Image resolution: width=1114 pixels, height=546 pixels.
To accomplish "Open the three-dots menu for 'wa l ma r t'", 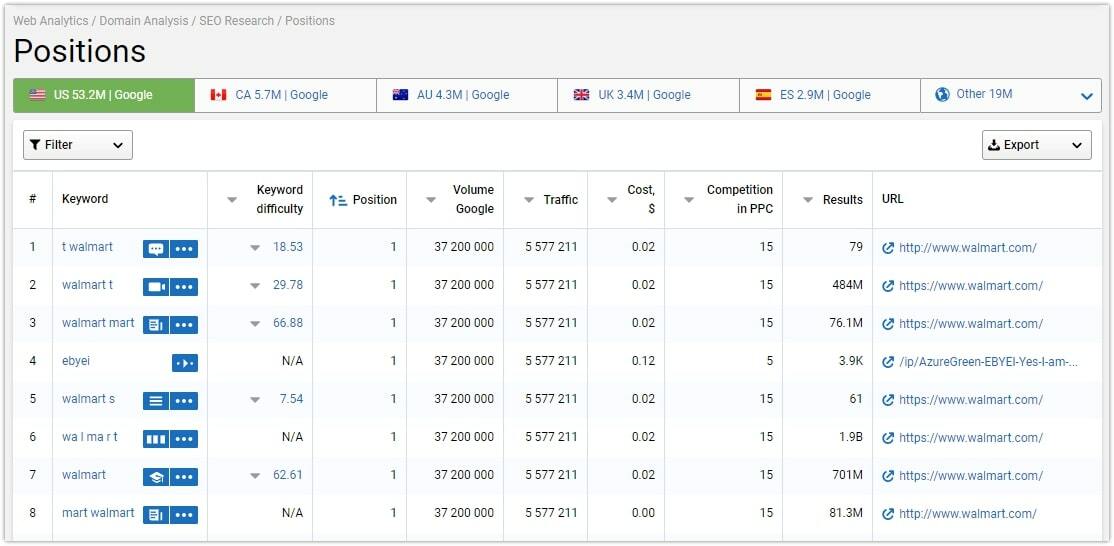I will (x=184, y=439).
